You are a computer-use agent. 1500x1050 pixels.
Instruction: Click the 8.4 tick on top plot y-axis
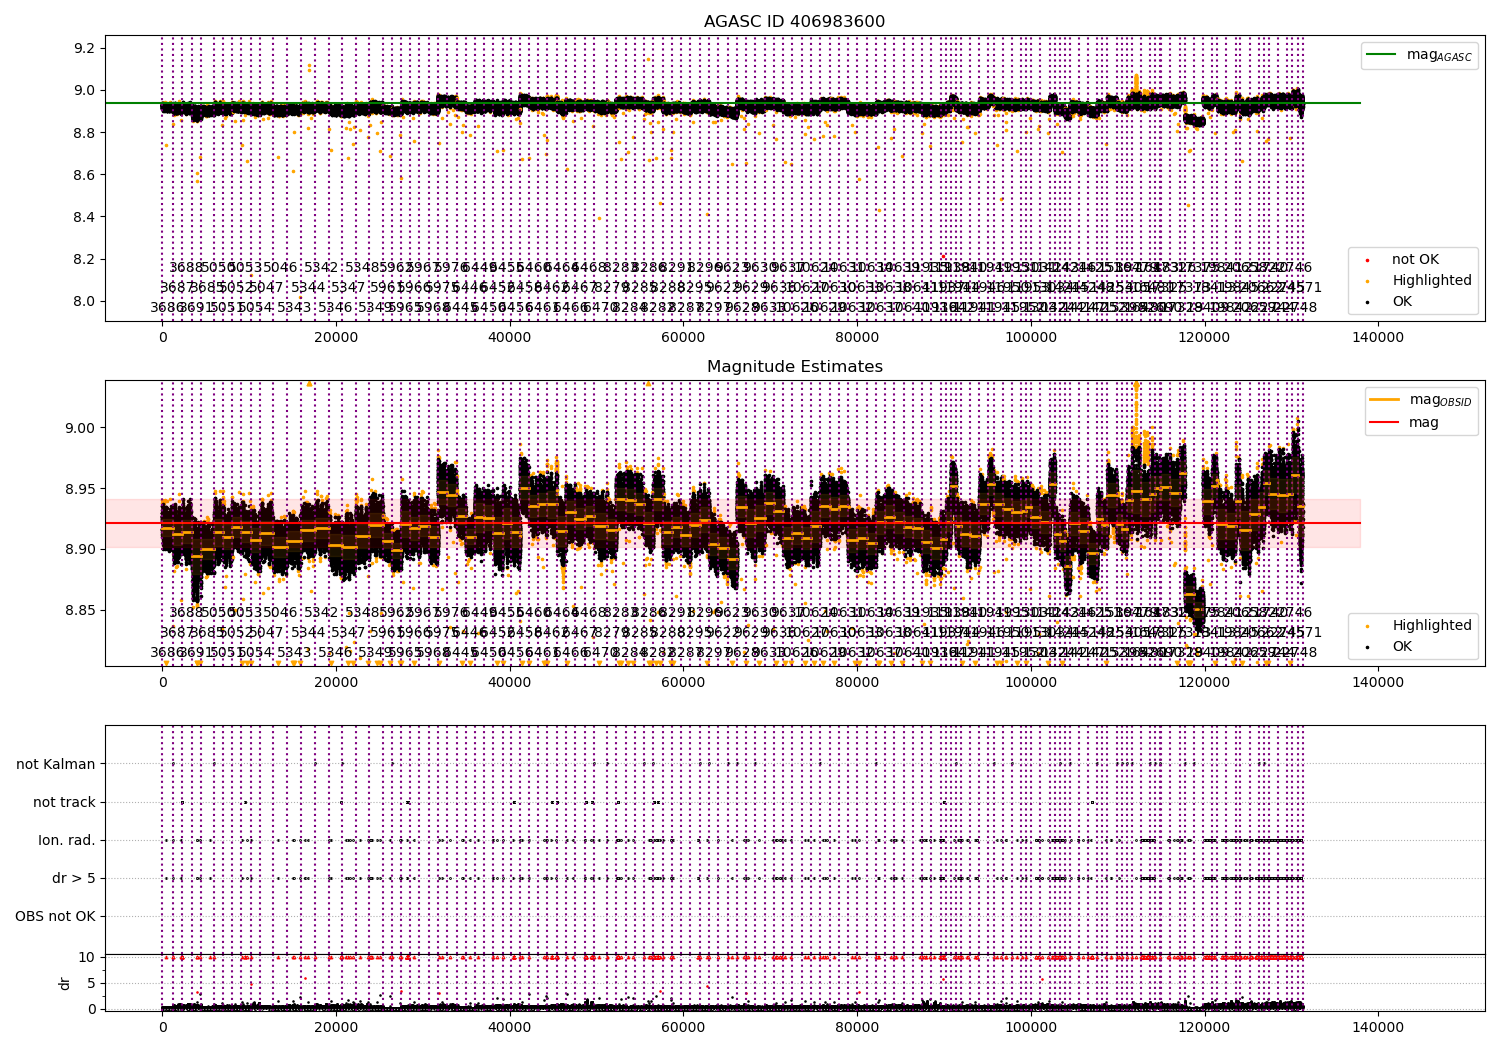pos(85,217)
